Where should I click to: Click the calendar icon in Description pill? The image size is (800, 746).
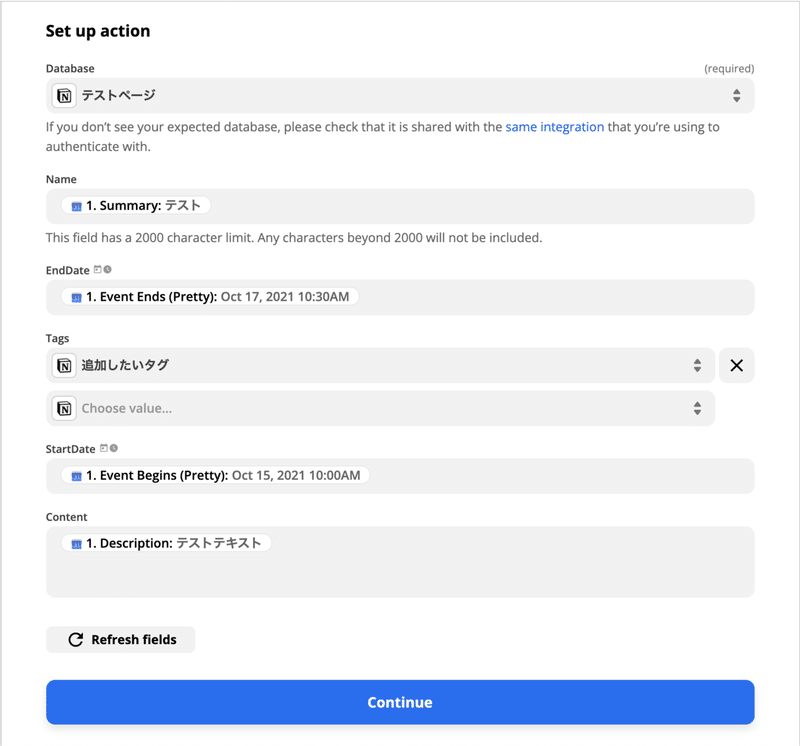(76, 544)
